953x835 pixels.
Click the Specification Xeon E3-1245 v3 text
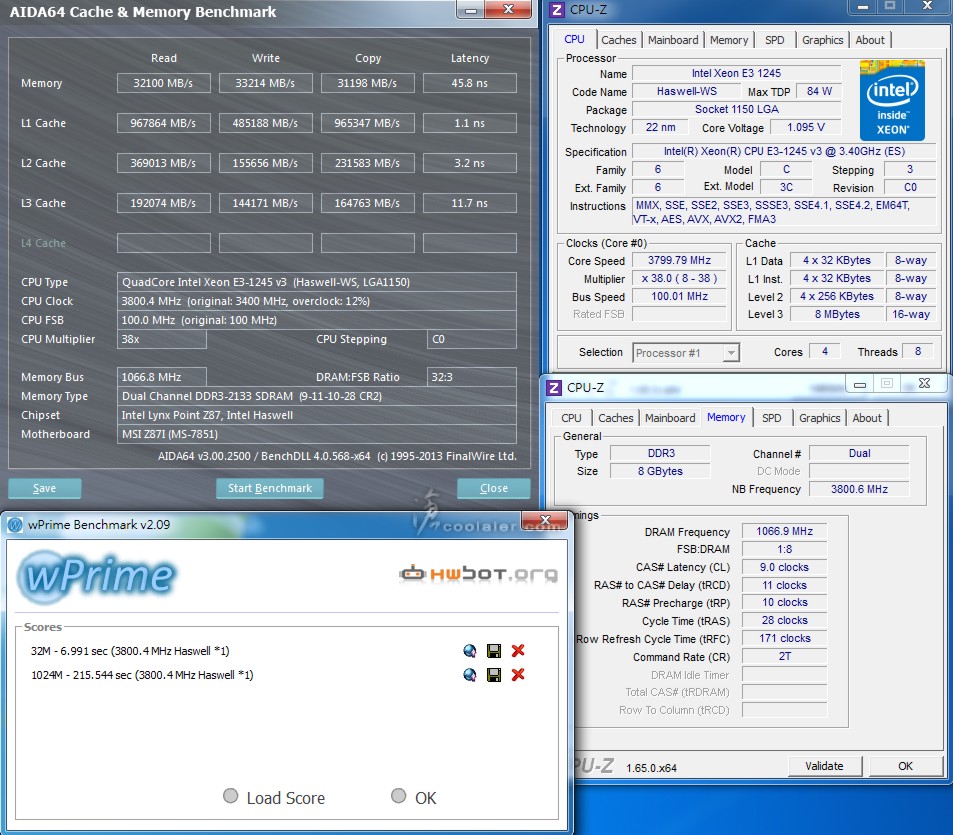point(784,151)
